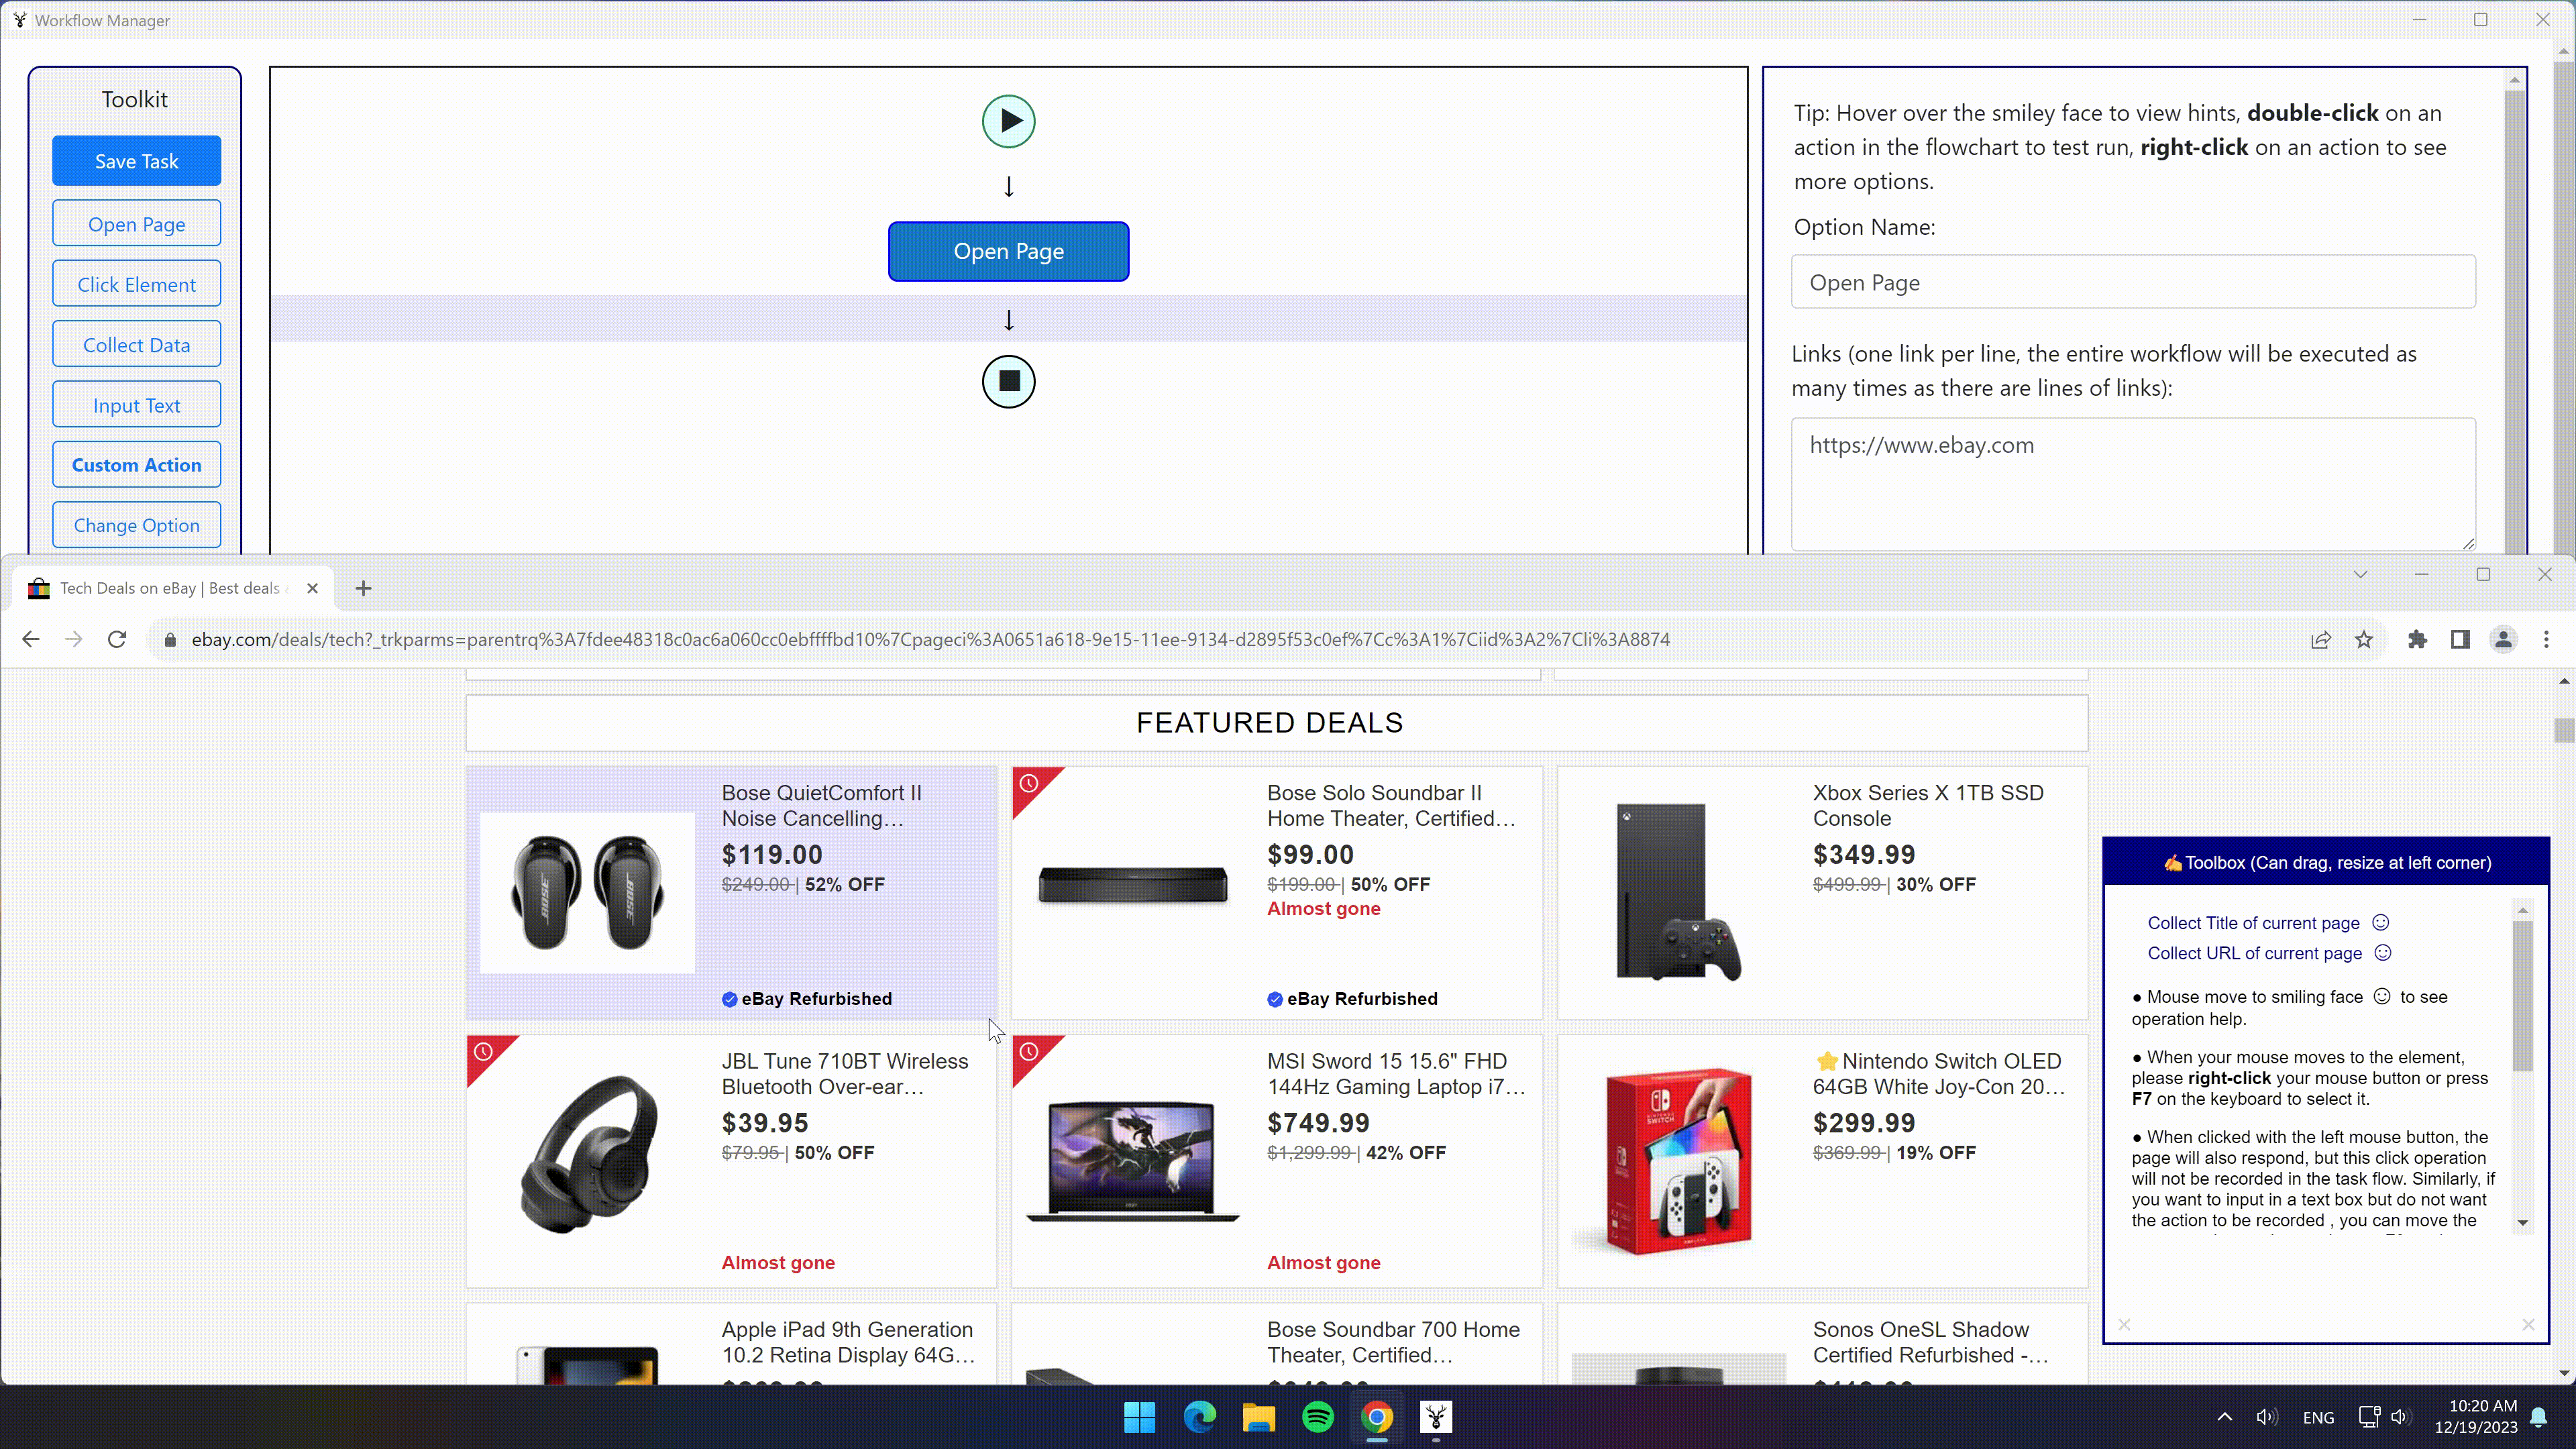Screen dimensions: 2576x1449
Task: Add a Collect Data action
Action: tap(136, 345)
